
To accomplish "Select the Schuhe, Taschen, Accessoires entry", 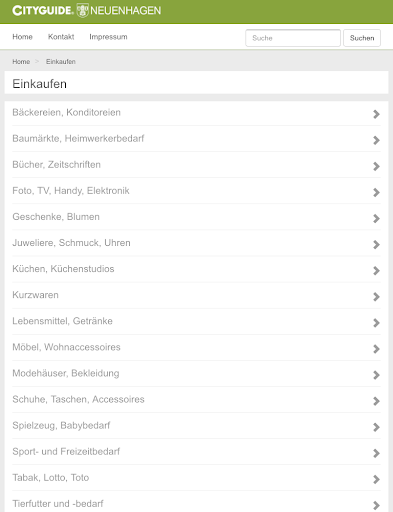I will [x=196, y=399].
